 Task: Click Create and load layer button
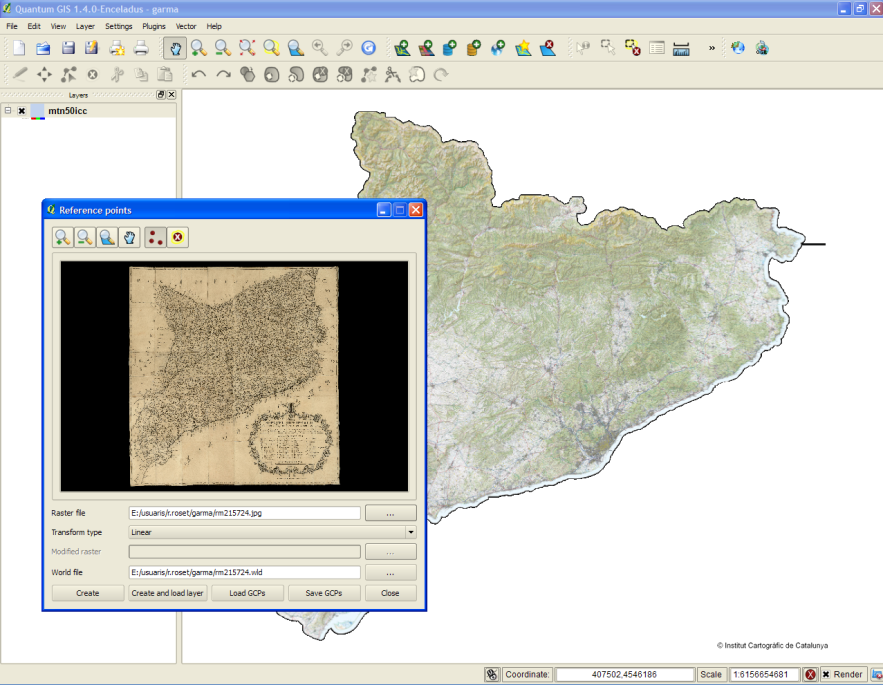coord(167,593)
